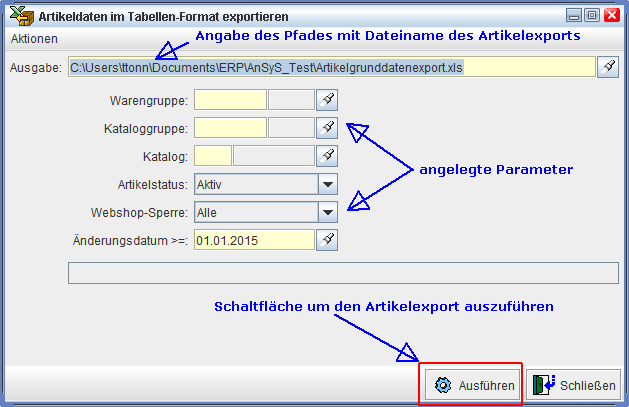Click the Änderungsdatum date picker icon

(x=327, y=239)
